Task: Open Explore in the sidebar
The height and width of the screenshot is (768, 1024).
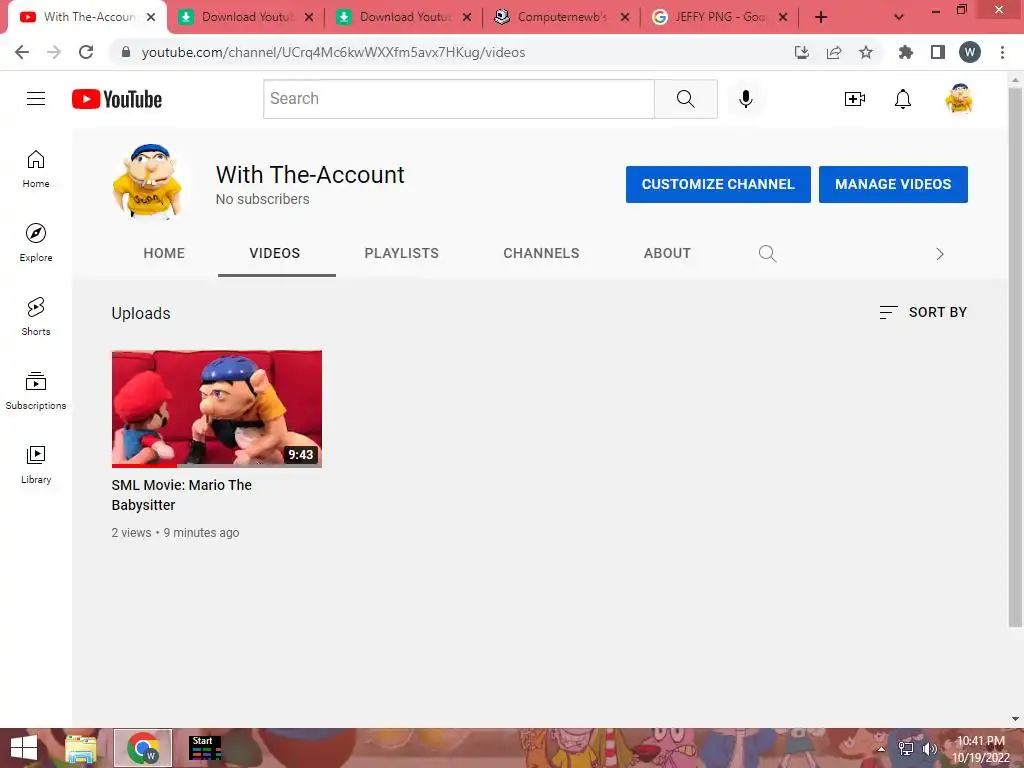Action: point(36,242)
